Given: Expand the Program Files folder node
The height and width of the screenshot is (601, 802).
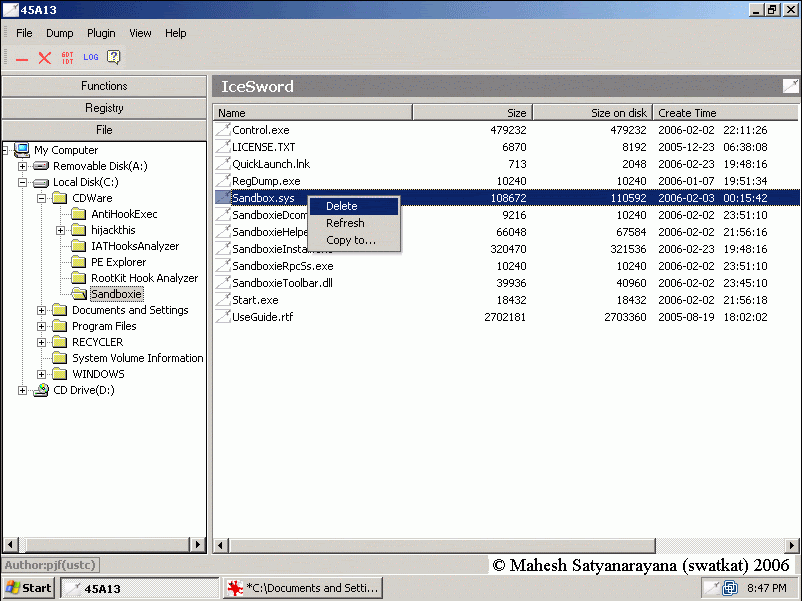Looking at the screenshot, I should click(41, 326).
